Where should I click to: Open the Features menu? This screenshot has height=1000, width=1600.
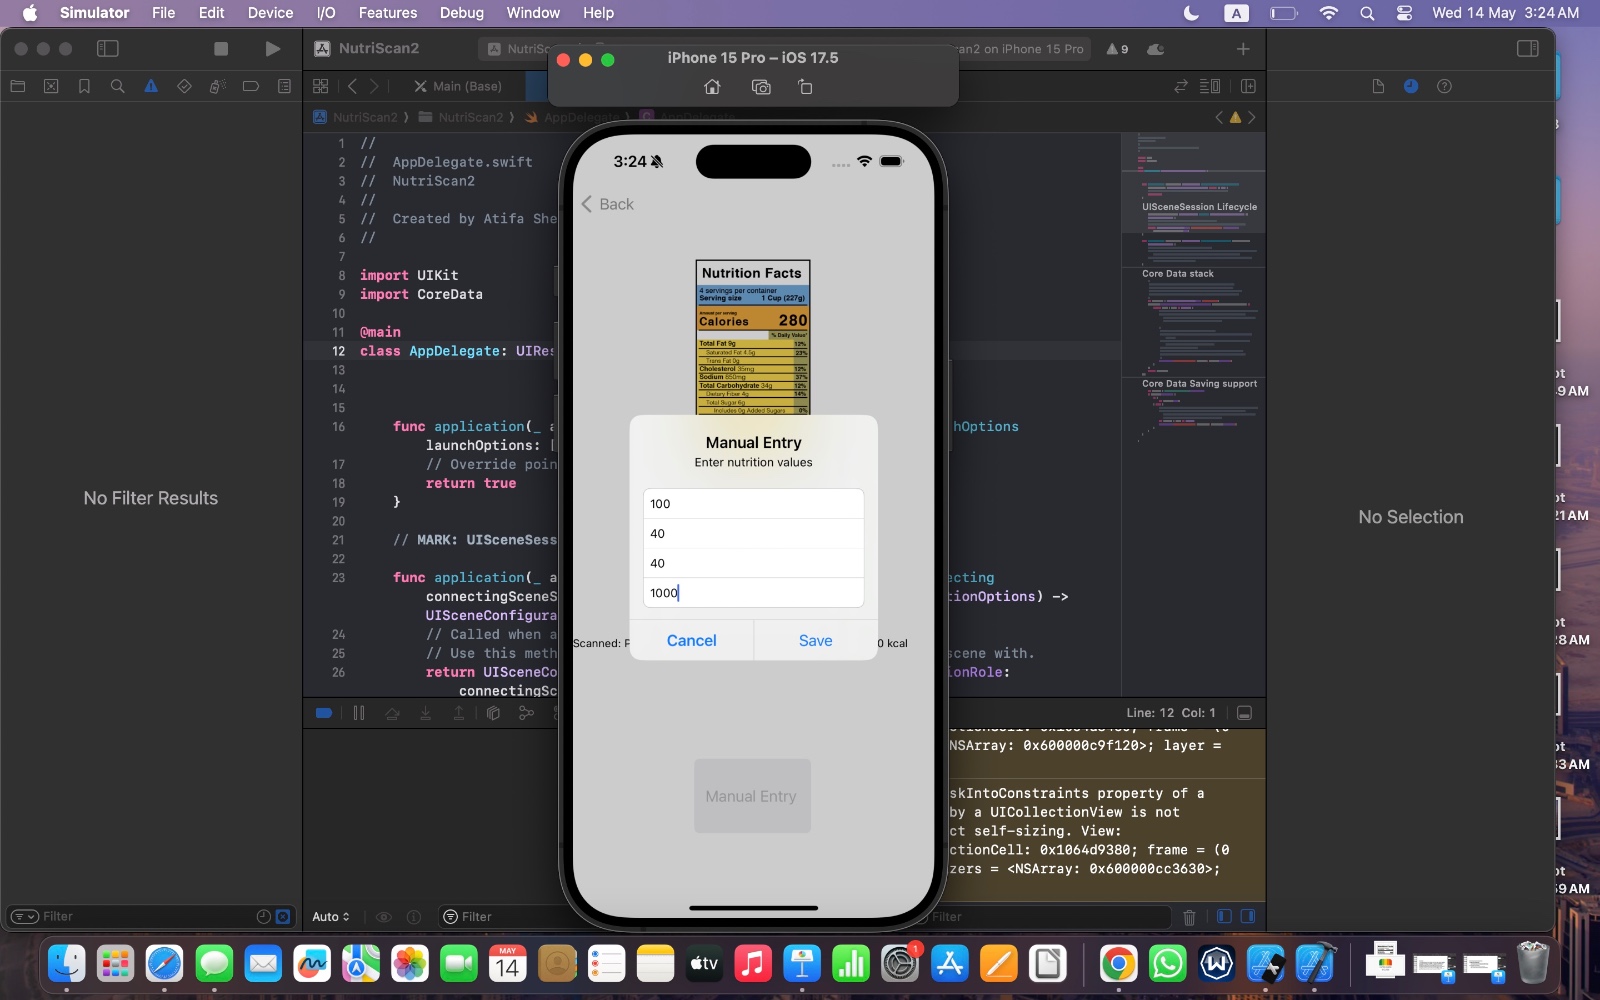[x=387, y=13]
